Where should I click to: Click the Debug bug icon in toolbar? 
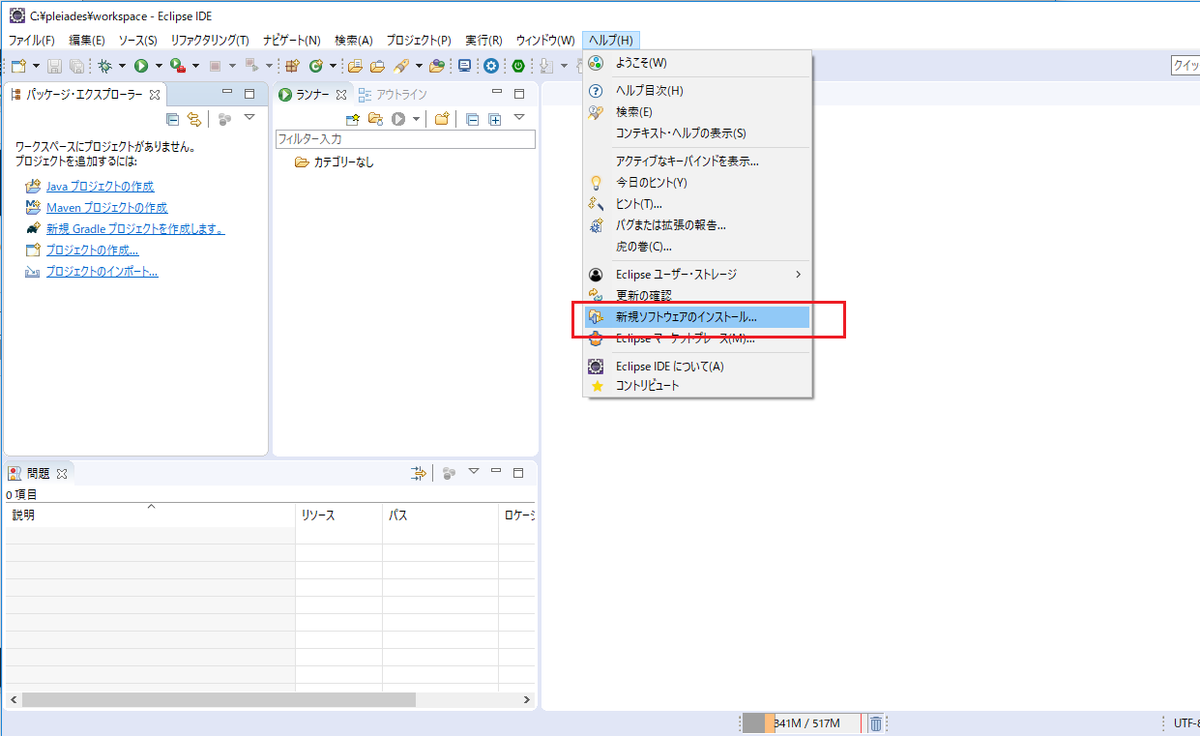point(104,66)
